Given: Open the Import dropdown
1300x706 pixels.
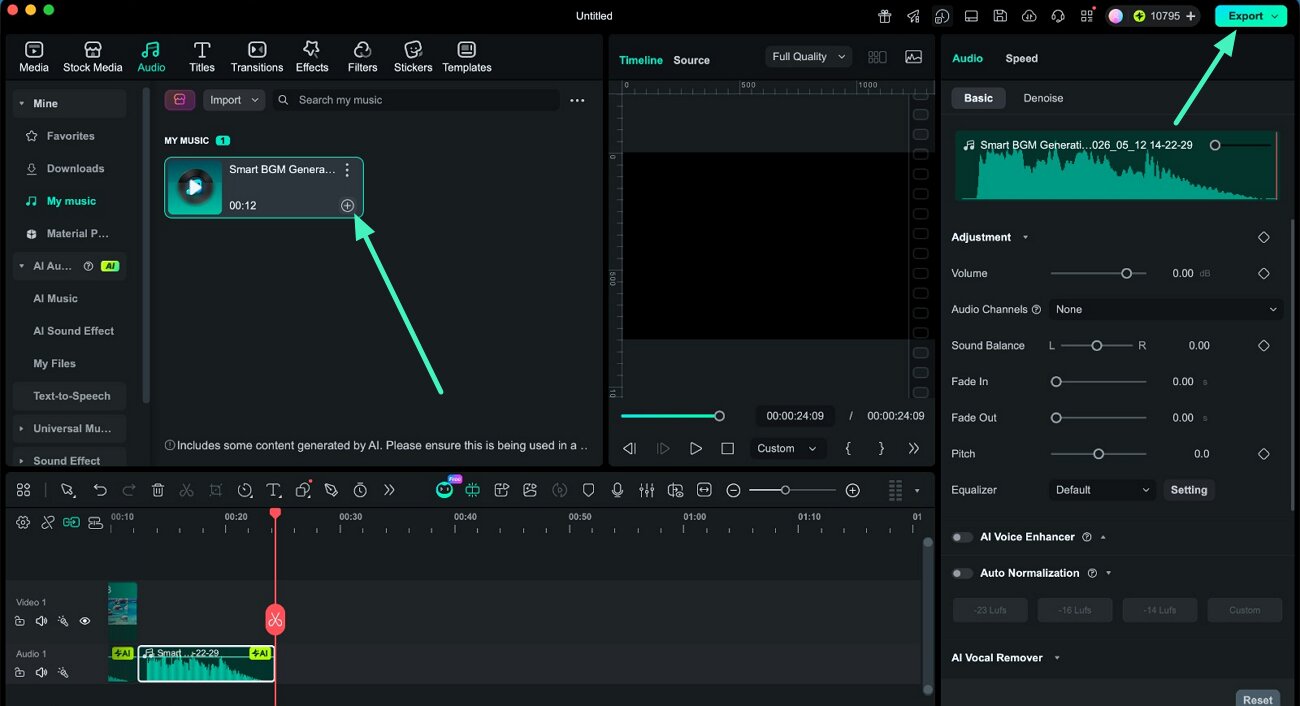Looking at the screenshot, I should (234, 100).
